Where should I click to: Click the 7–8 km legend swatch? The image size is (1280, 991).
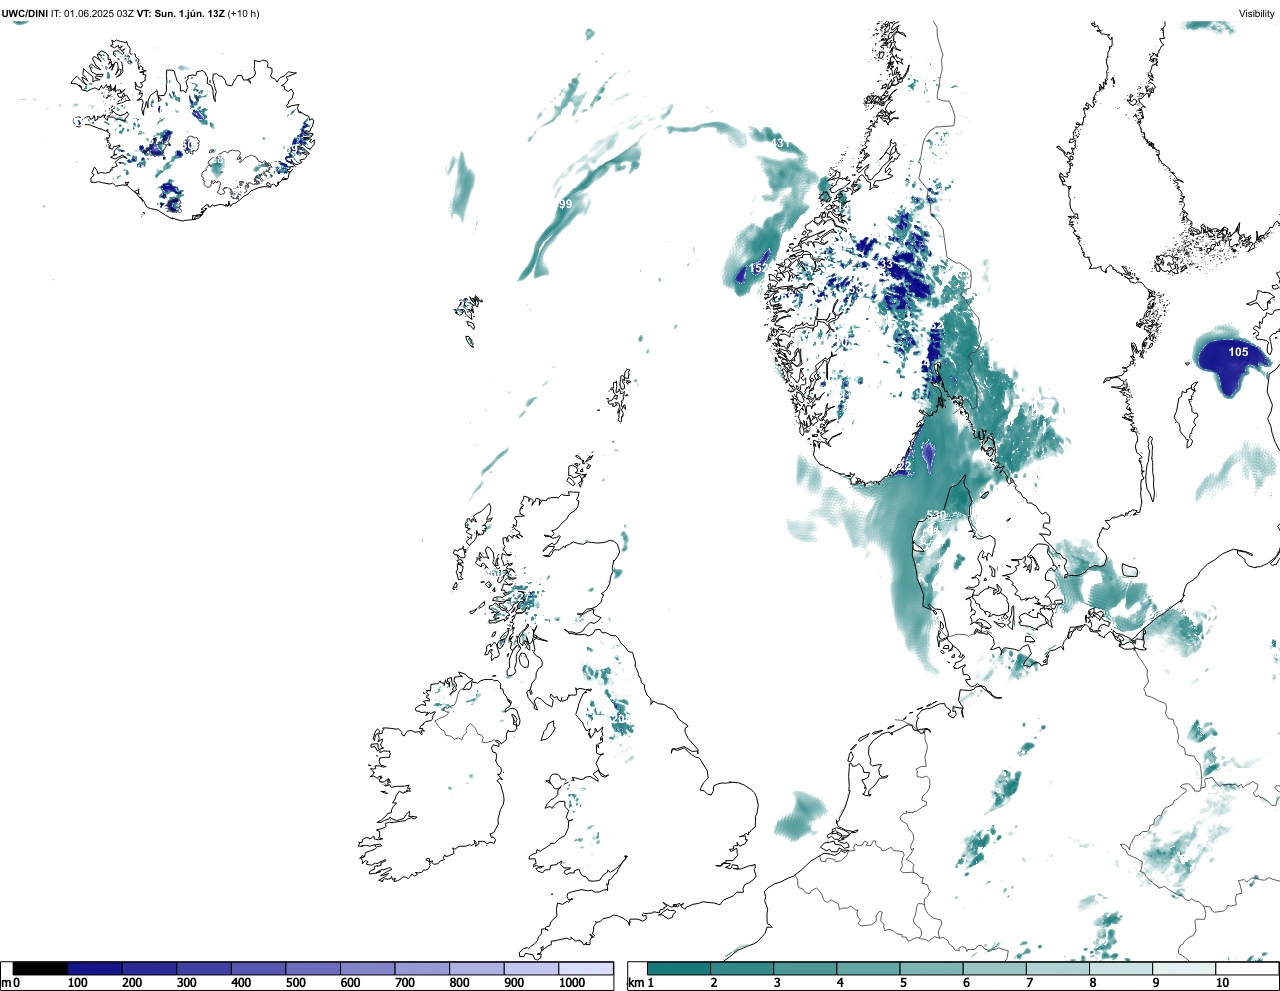click(x=1057, y=968)
